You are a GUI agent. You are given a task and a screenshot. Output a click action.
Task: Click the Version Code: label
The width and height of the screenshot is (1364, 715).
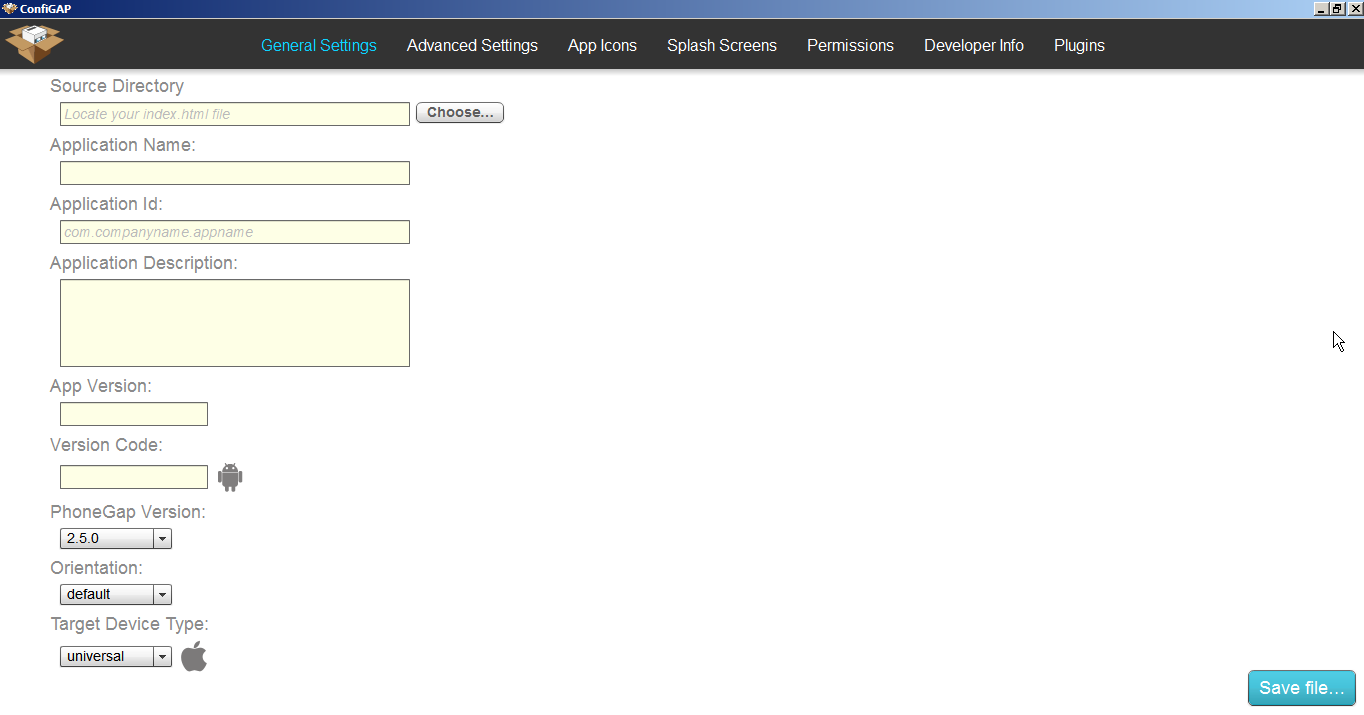106,445
